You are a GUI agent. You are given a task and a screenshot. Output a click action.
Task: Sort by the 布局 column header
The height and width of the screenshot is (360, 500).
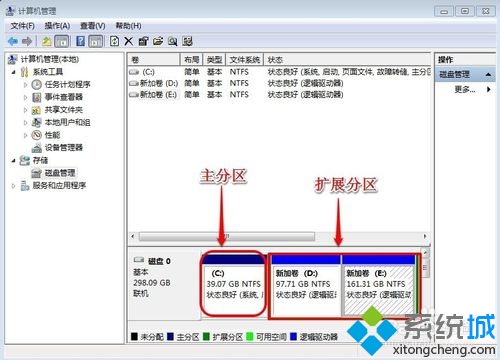(x=192, y=60)
